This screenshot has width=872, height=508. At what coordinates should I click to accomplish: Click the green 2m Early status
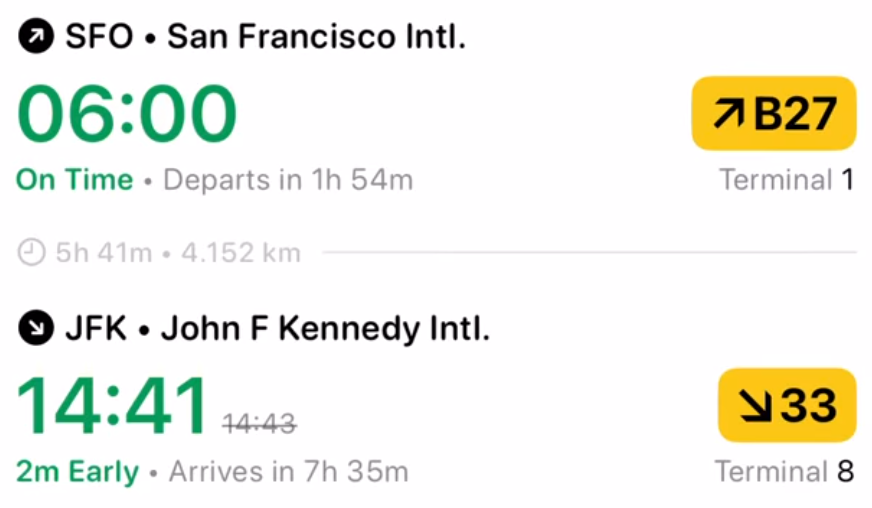78,471
